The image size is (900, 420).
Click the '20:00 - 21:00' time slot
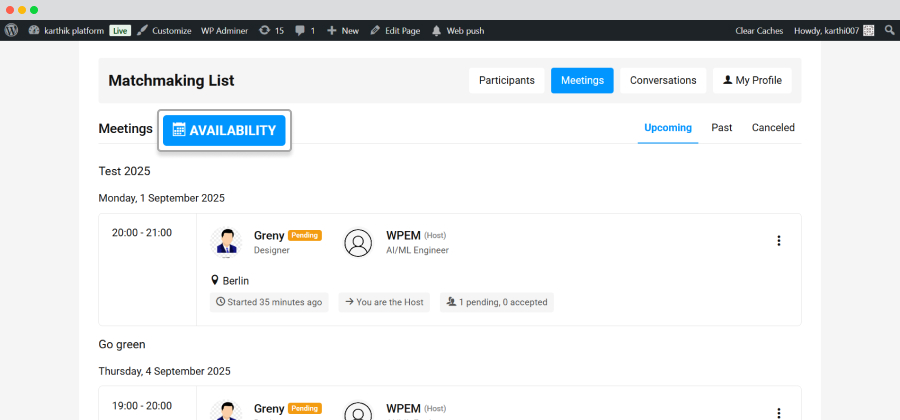(142, 232)
